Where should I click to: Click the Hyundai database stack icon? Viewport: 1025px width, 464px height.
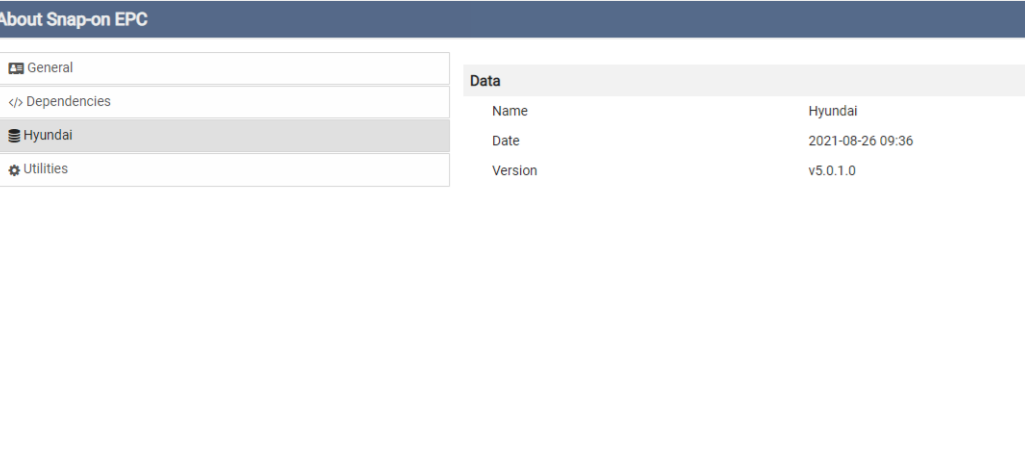15,136
